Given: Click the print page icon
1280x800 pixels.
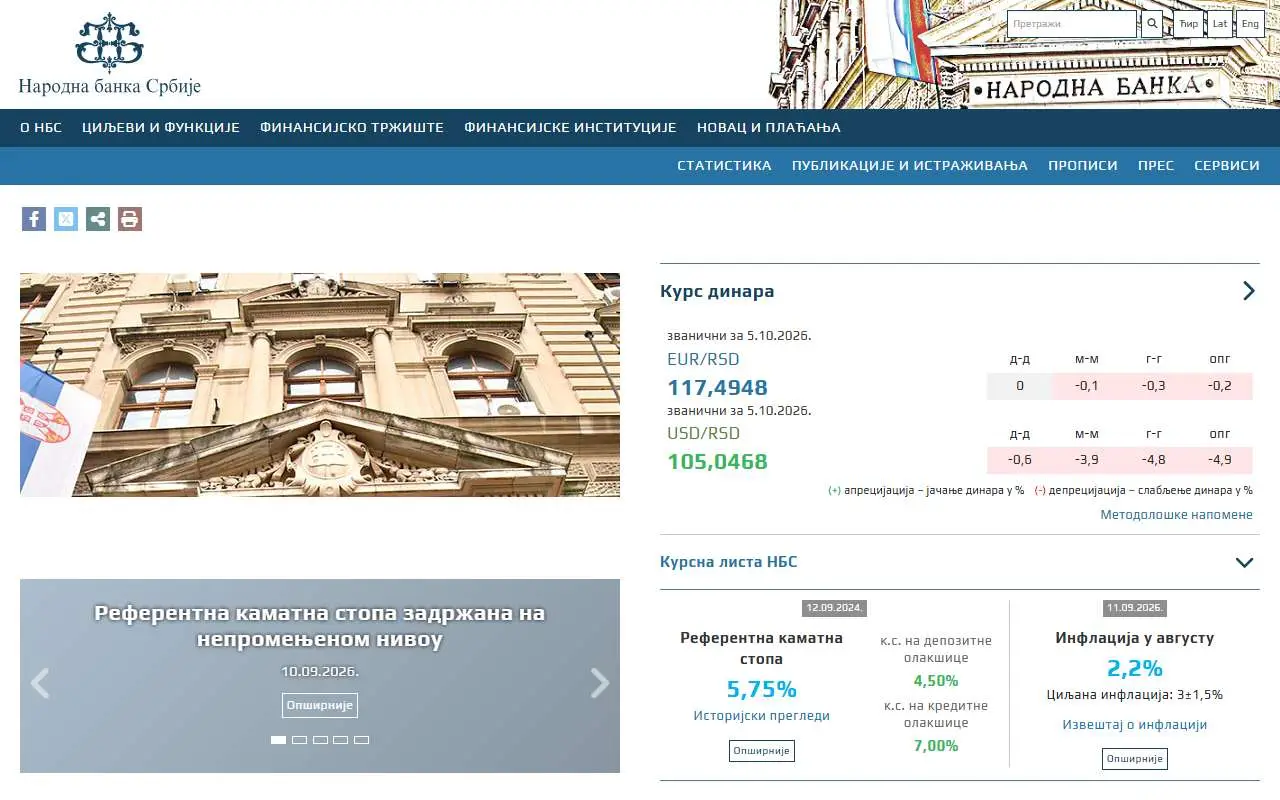Looking at the screenshot, I should tap(130, 219).
